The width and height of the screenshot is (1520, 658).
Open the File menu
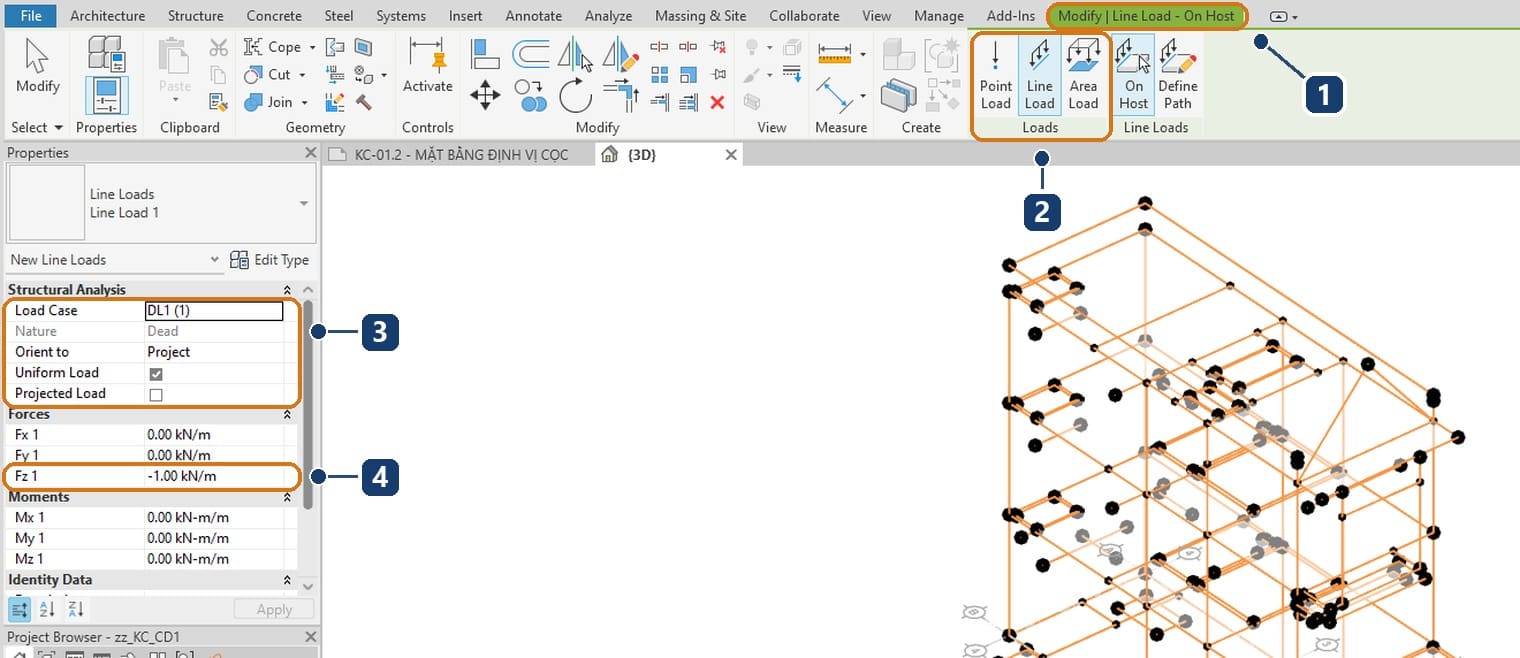click(x=31, y=15)
